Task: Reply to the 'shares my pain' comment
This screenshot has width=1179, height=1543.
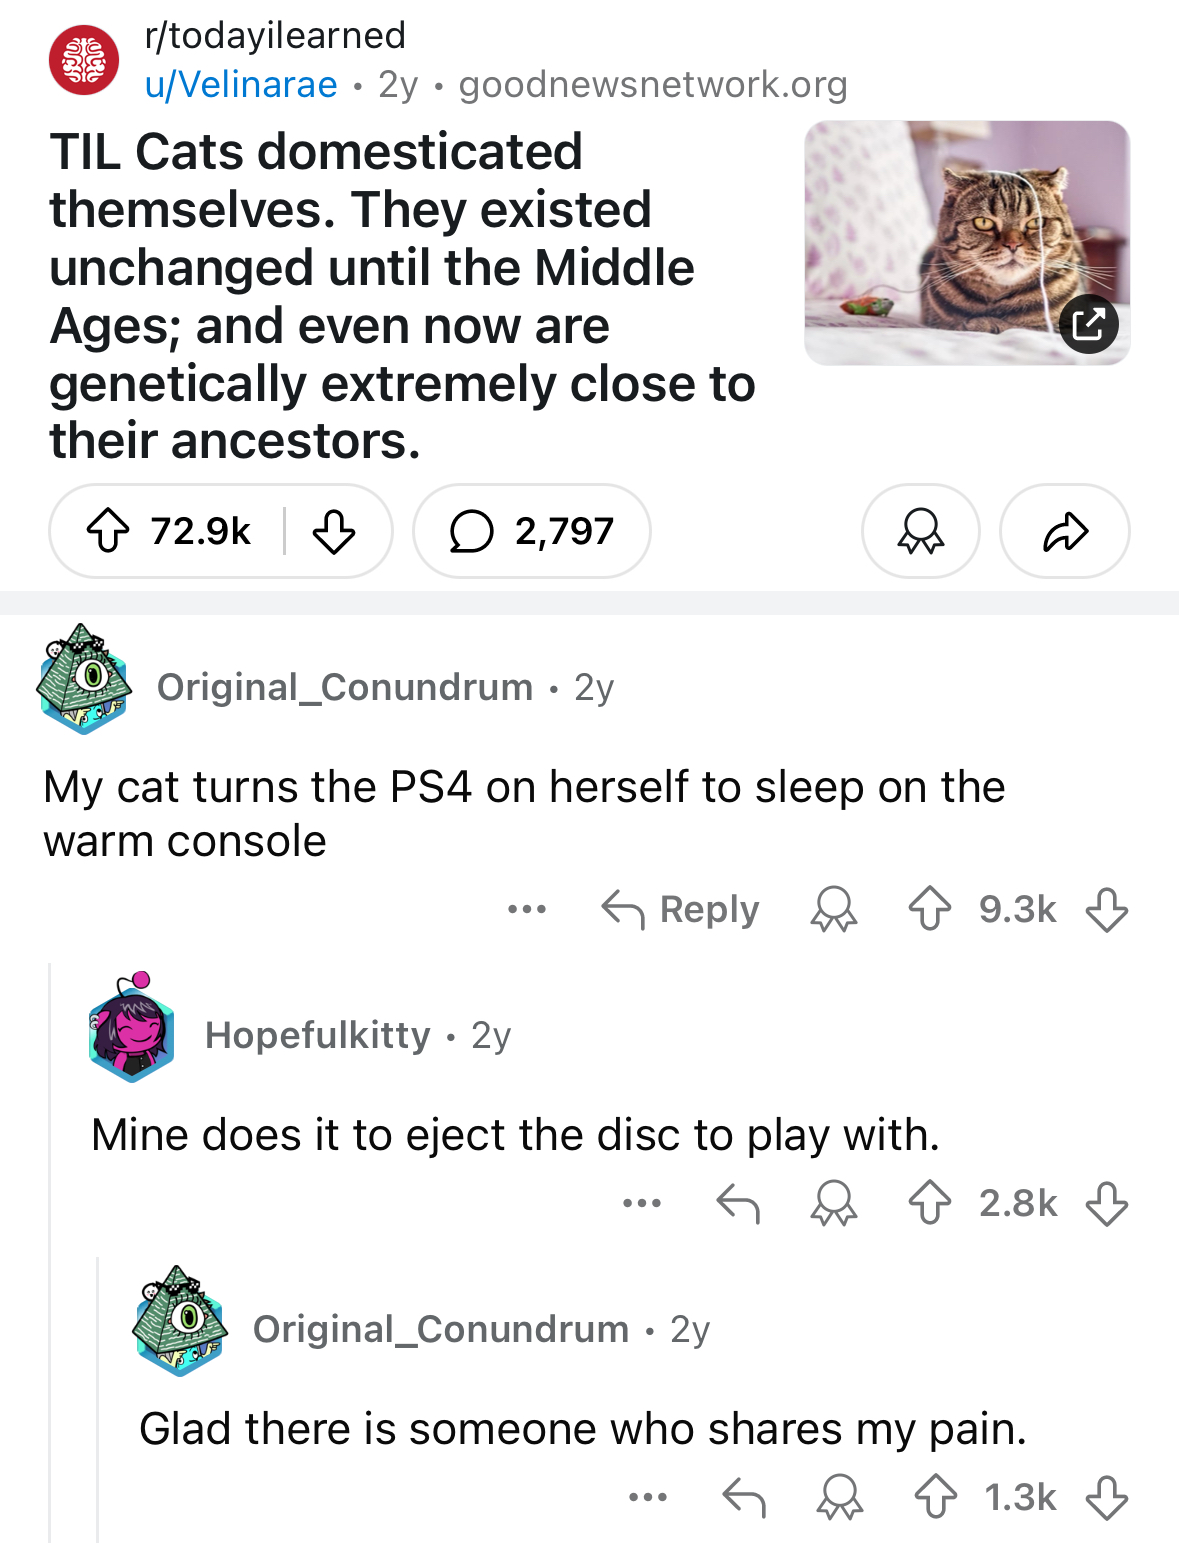Action: (x=744, y=1497)
